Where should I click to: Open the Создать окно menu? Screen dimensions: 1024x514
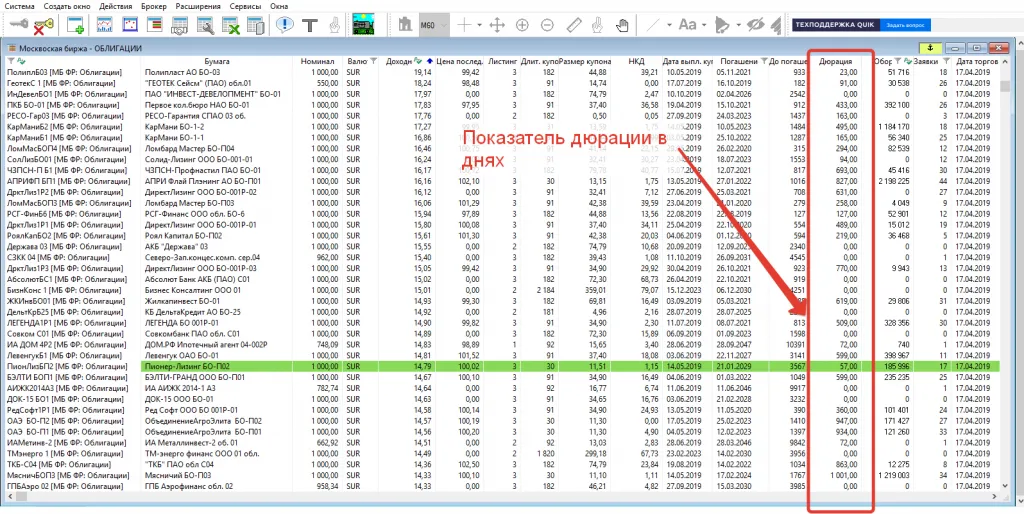[x=67, y=6]
